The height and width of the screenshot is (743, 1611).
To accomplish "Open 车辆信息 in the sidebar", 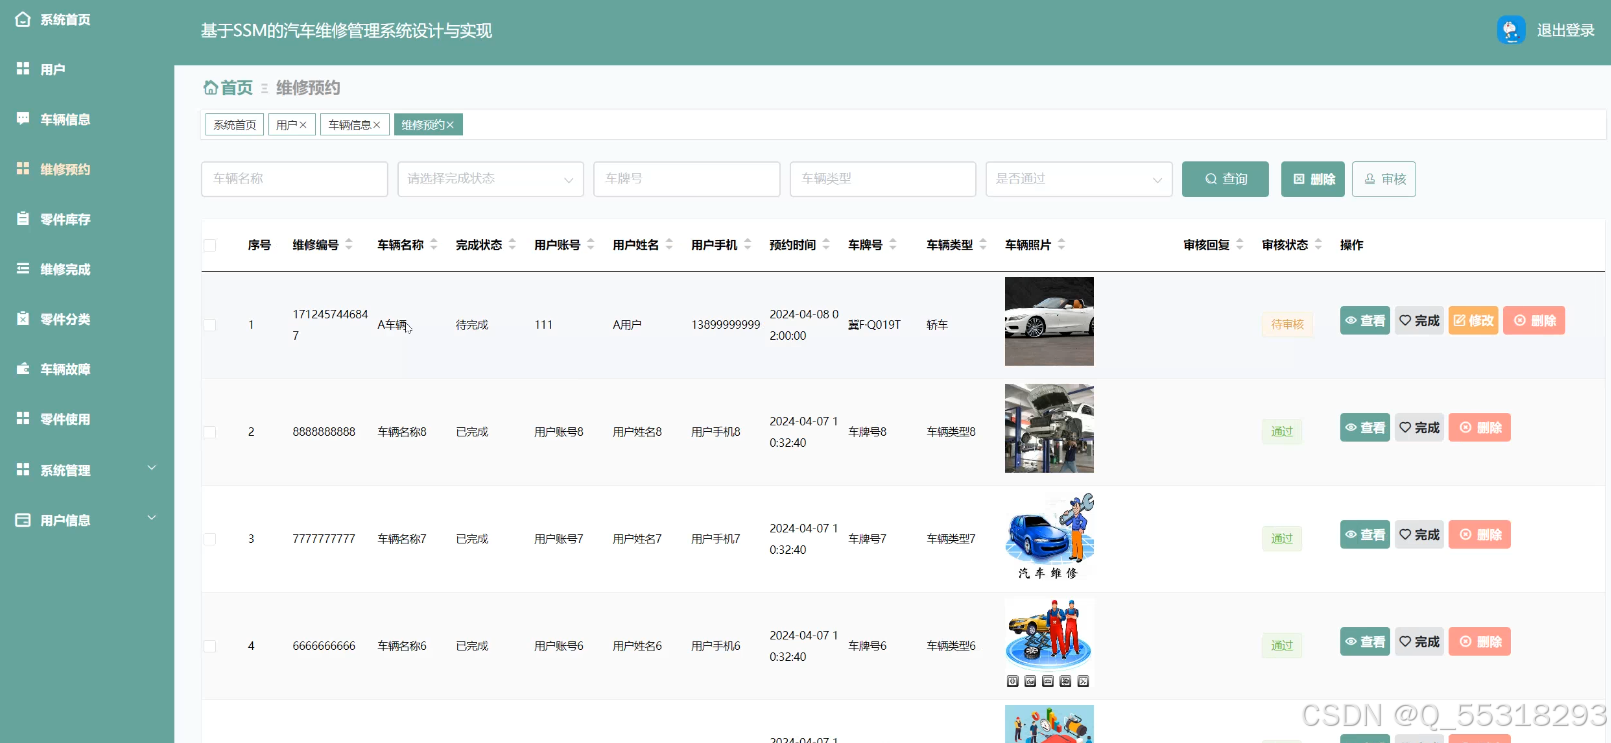I will 65,120.
